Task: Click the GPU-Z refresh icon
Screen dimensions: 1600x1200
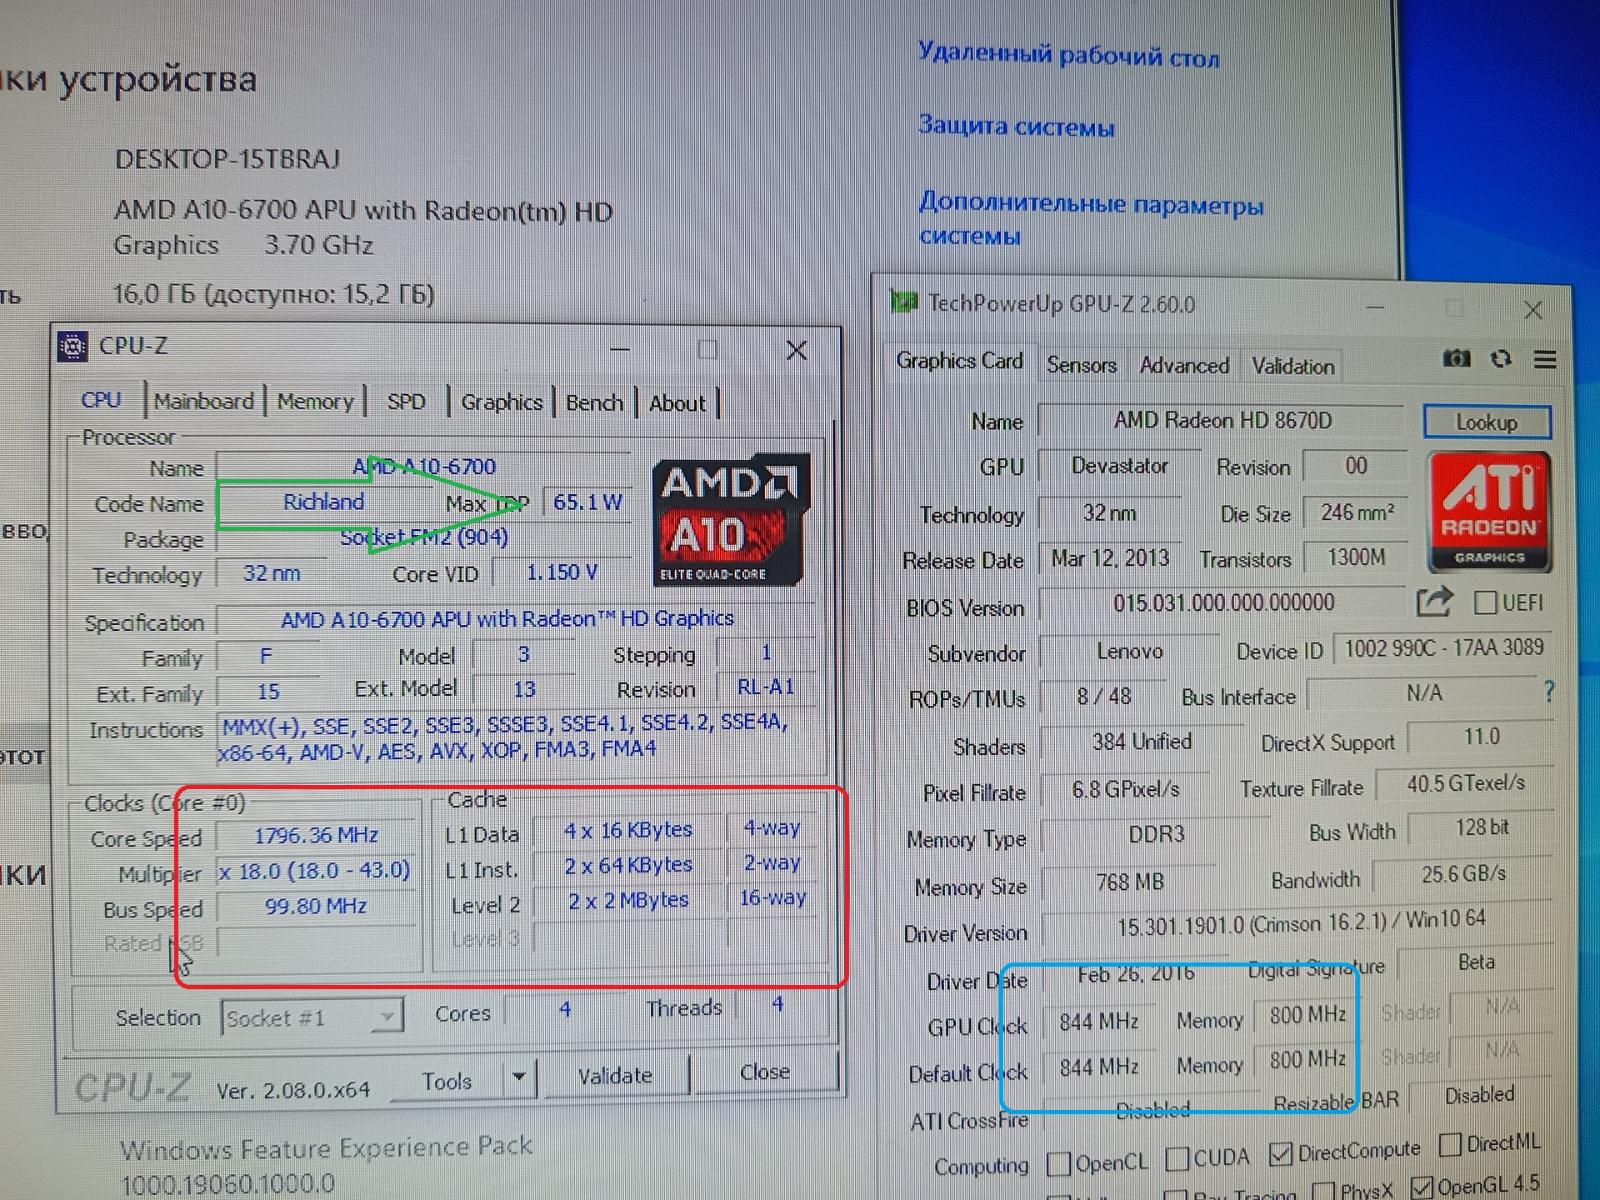Action: pyautogui.click(x=1501, y=358)
